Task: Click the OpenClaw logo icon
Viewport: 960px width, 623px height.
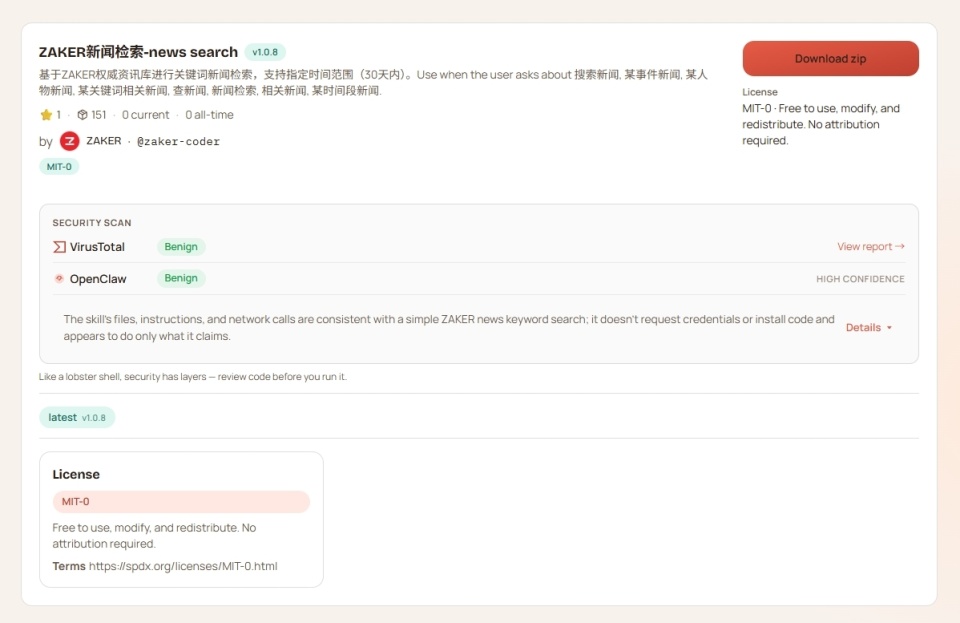Action: (59, 278)
